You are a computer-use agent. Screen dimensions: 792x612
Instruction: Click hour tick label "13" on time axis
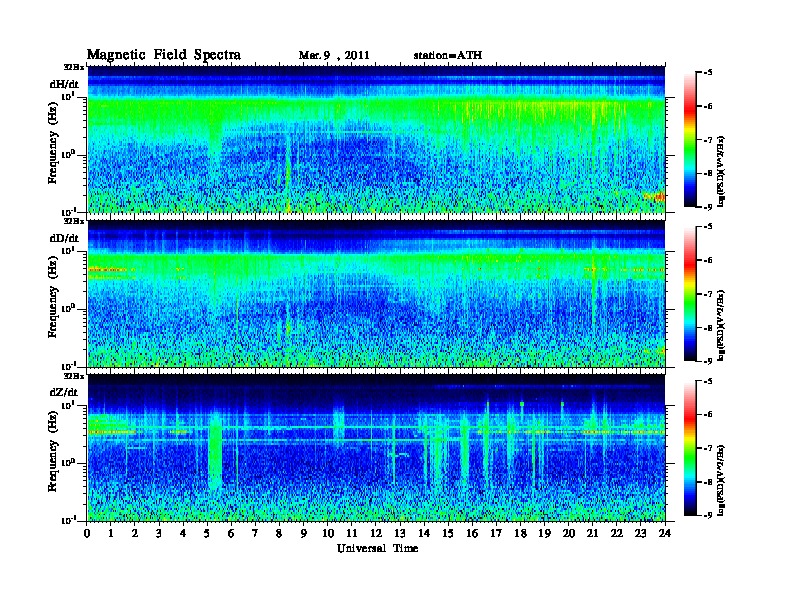tap(400, 533)
